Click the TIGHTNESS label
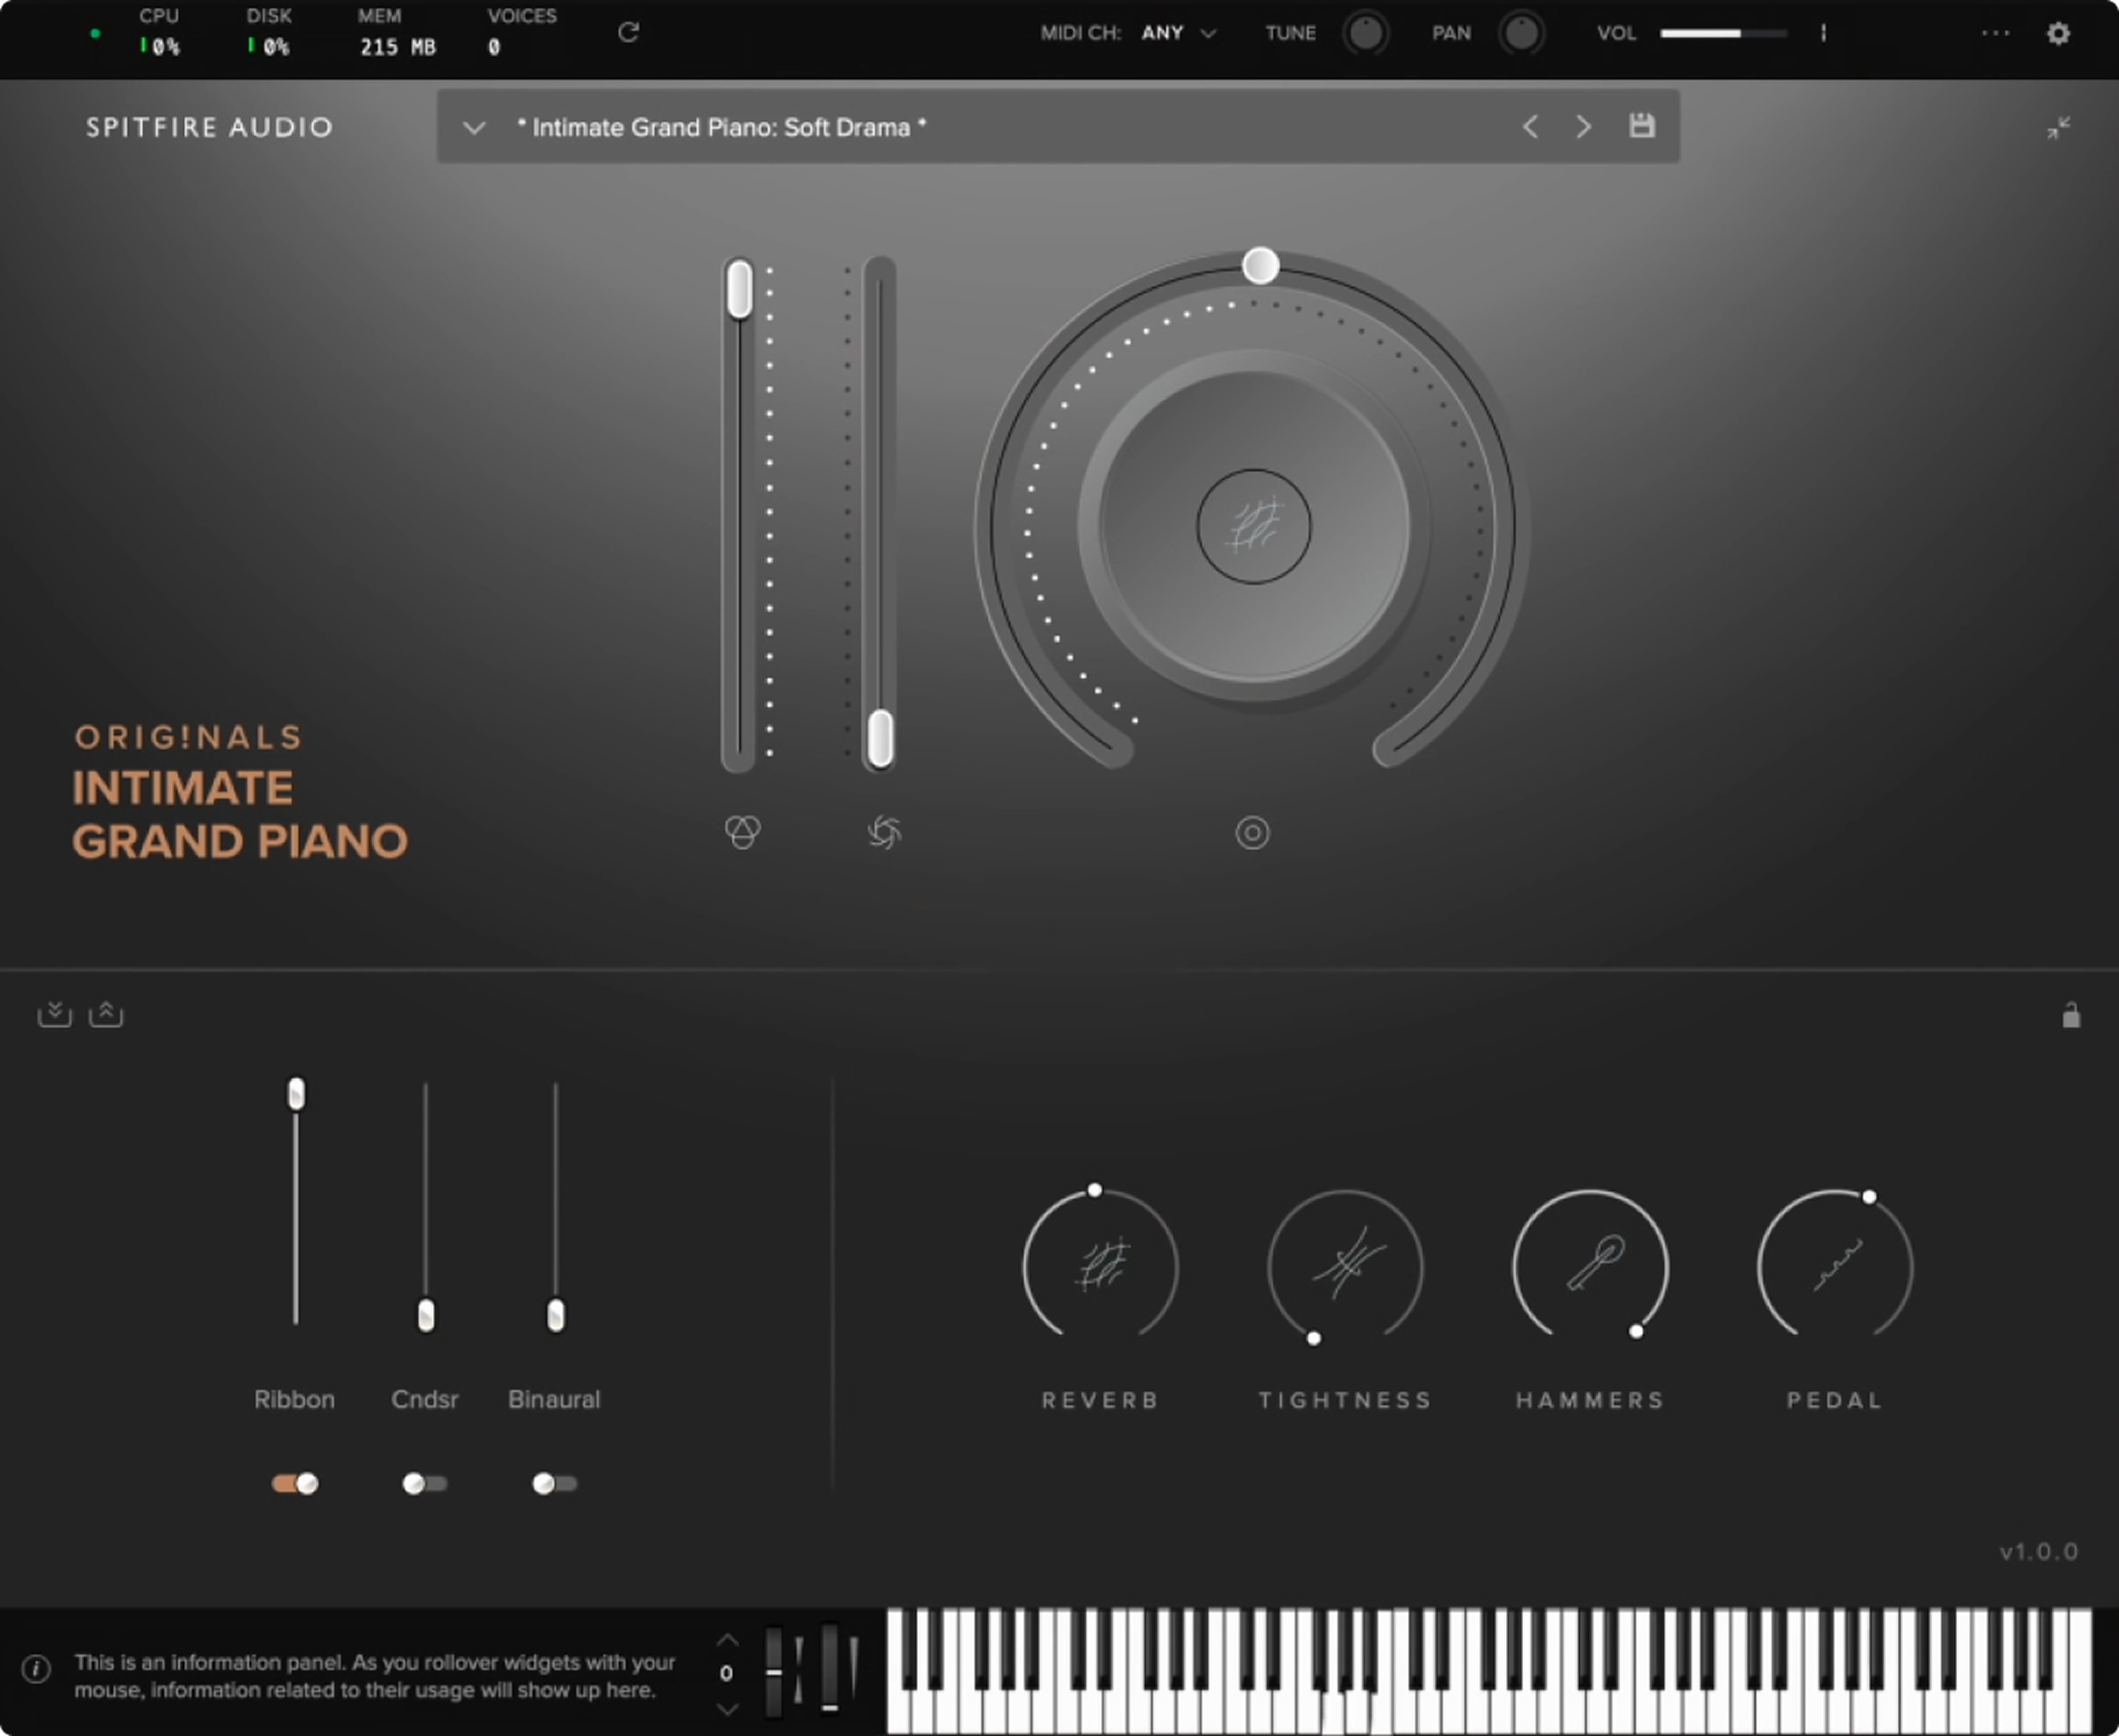2119x1736 pixels. coord(1345,1400)
